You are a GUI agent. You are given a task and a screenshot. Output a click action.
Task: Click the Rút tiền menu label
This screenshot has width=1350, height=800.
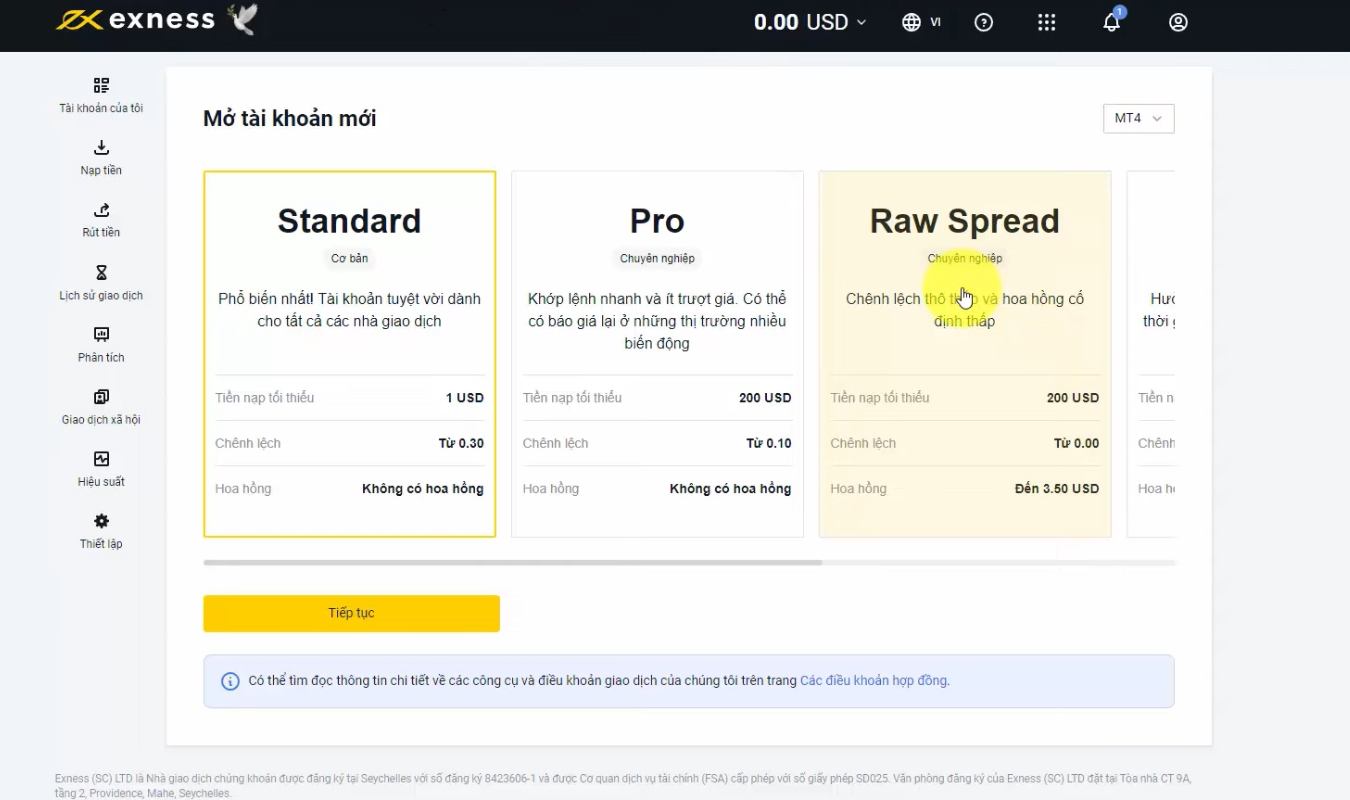(x=101, y=232)
